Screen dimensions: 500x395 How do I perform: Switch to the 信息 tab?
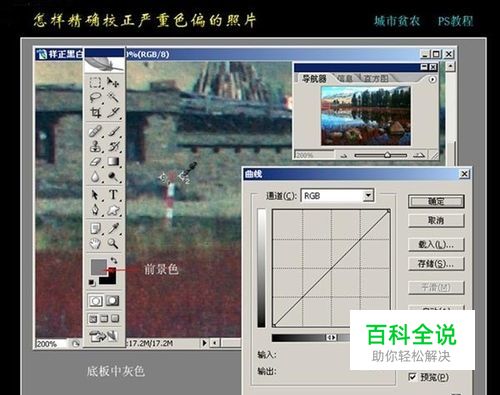click(345, 79)
